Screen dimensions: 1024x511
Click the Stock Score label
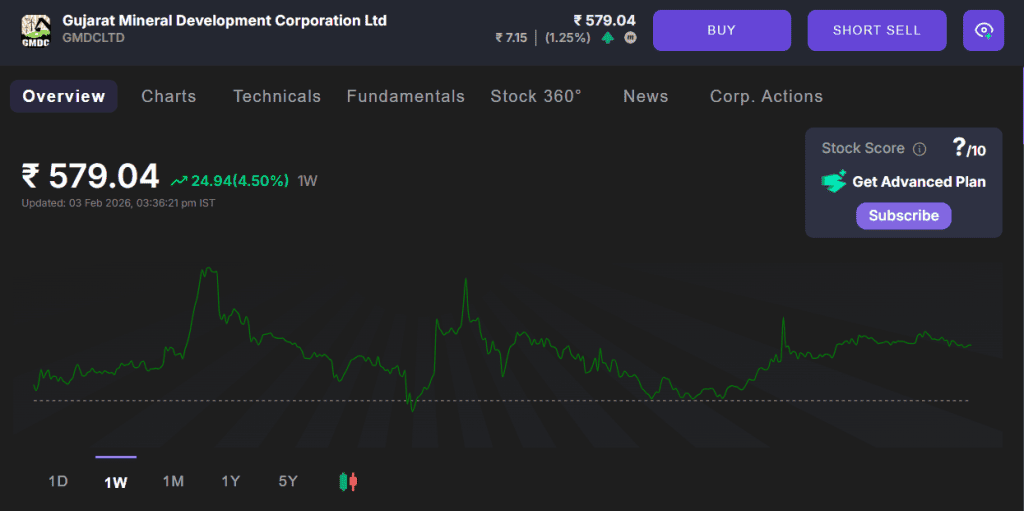863,148
